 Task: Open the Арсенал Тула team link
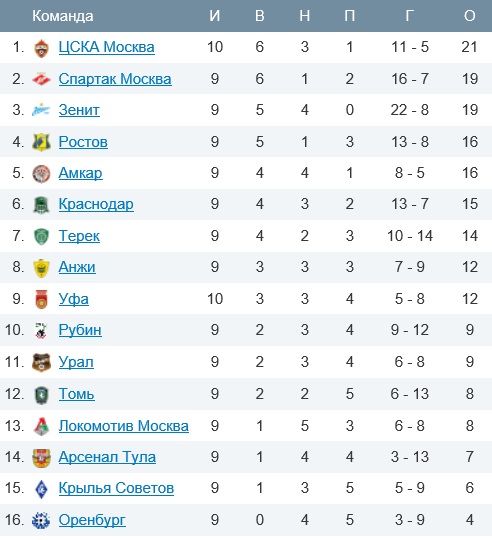pos(107,457)
